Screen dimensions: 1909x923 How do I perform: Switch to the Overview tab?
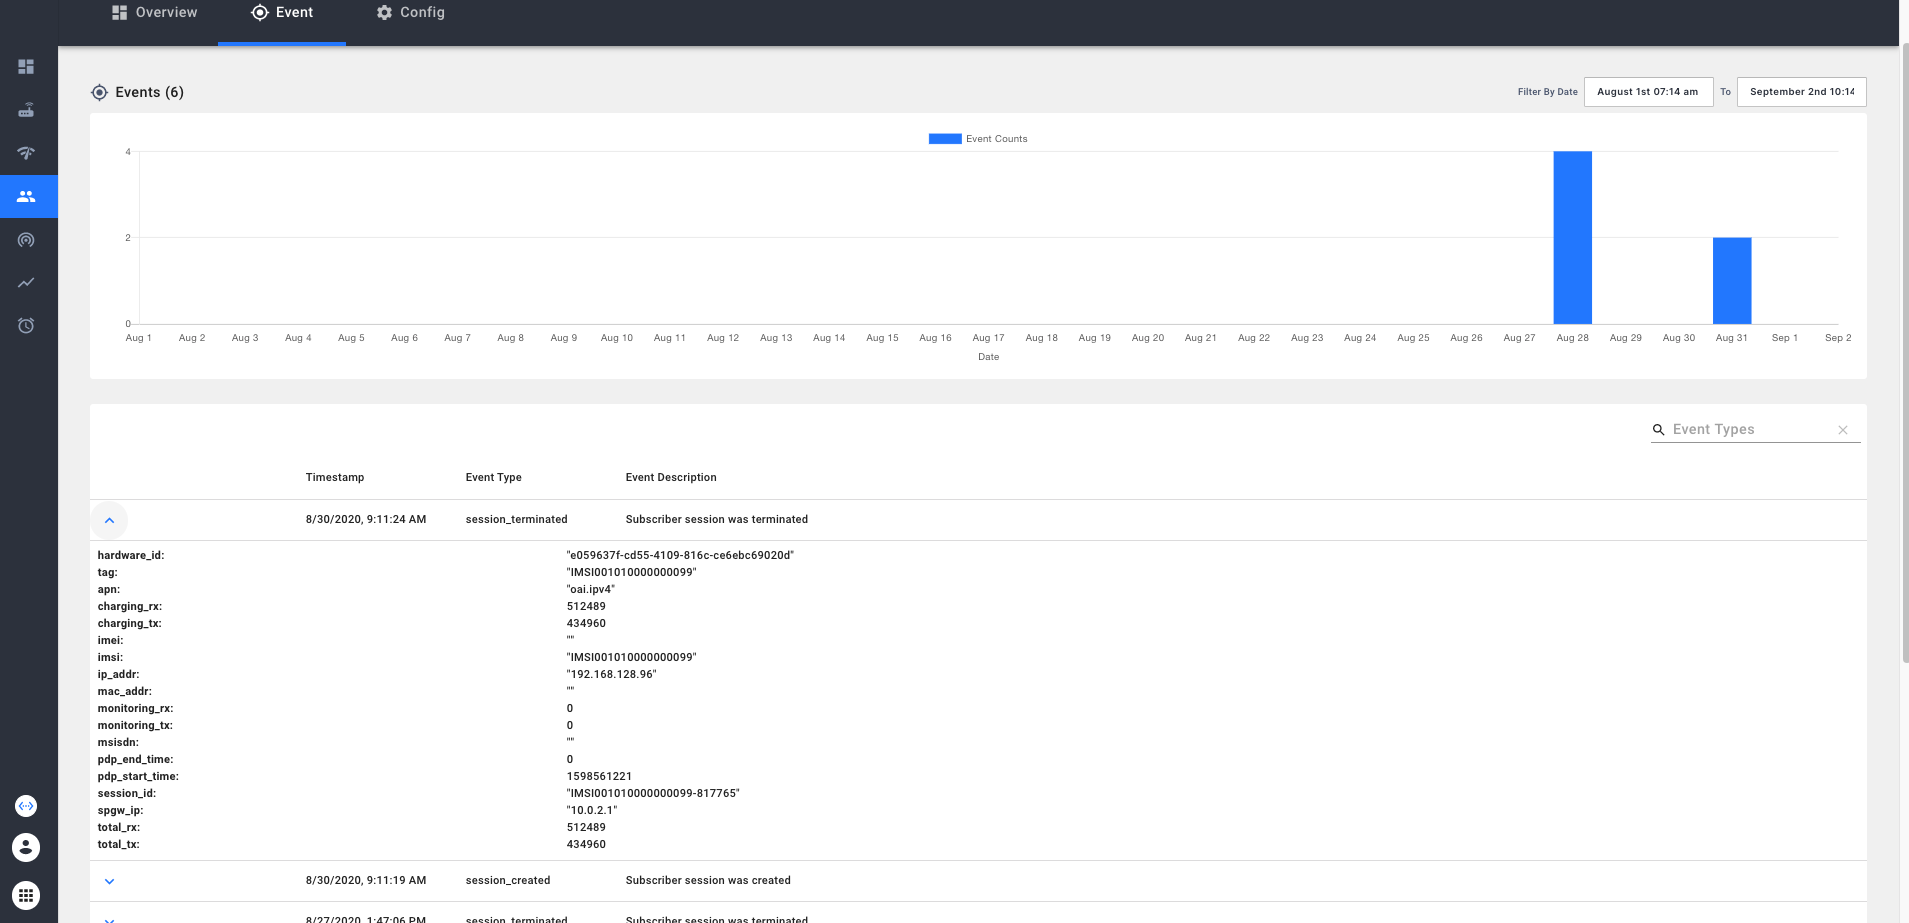click(155, 13)
